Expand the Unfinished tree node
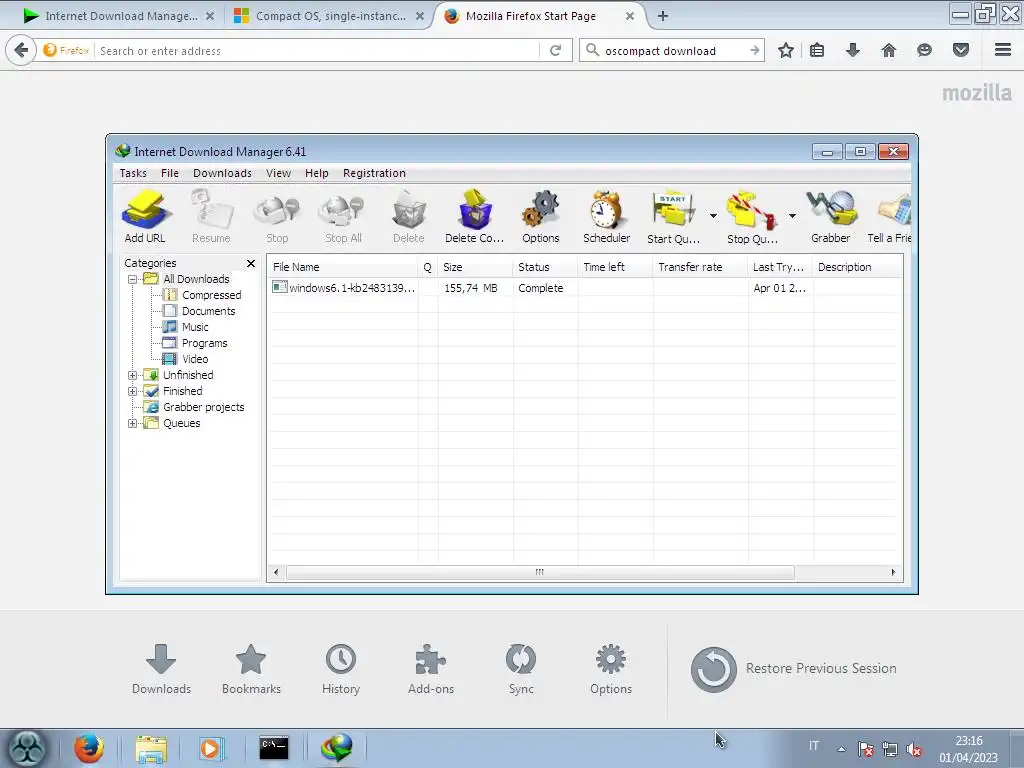This screenshot has height=768, width=1024. (x=133, y=376)
